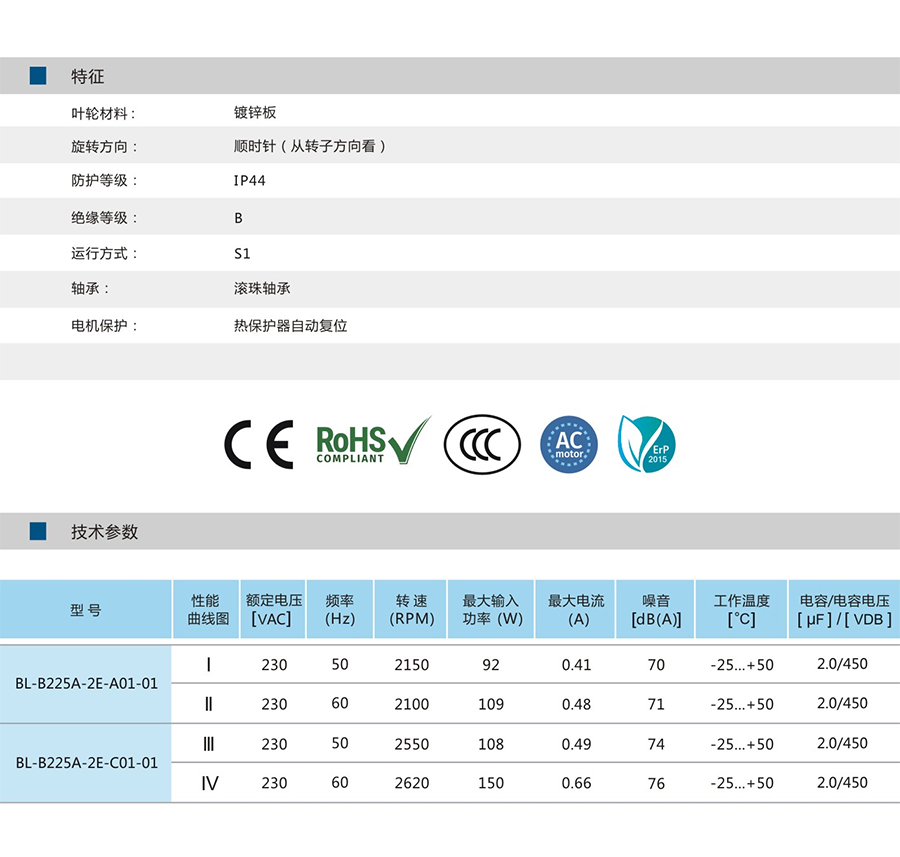Click the value 顺时针（从转子方向看）
Image resolution: width=900 pixels, height=857 pixels.
click(310, 146)
